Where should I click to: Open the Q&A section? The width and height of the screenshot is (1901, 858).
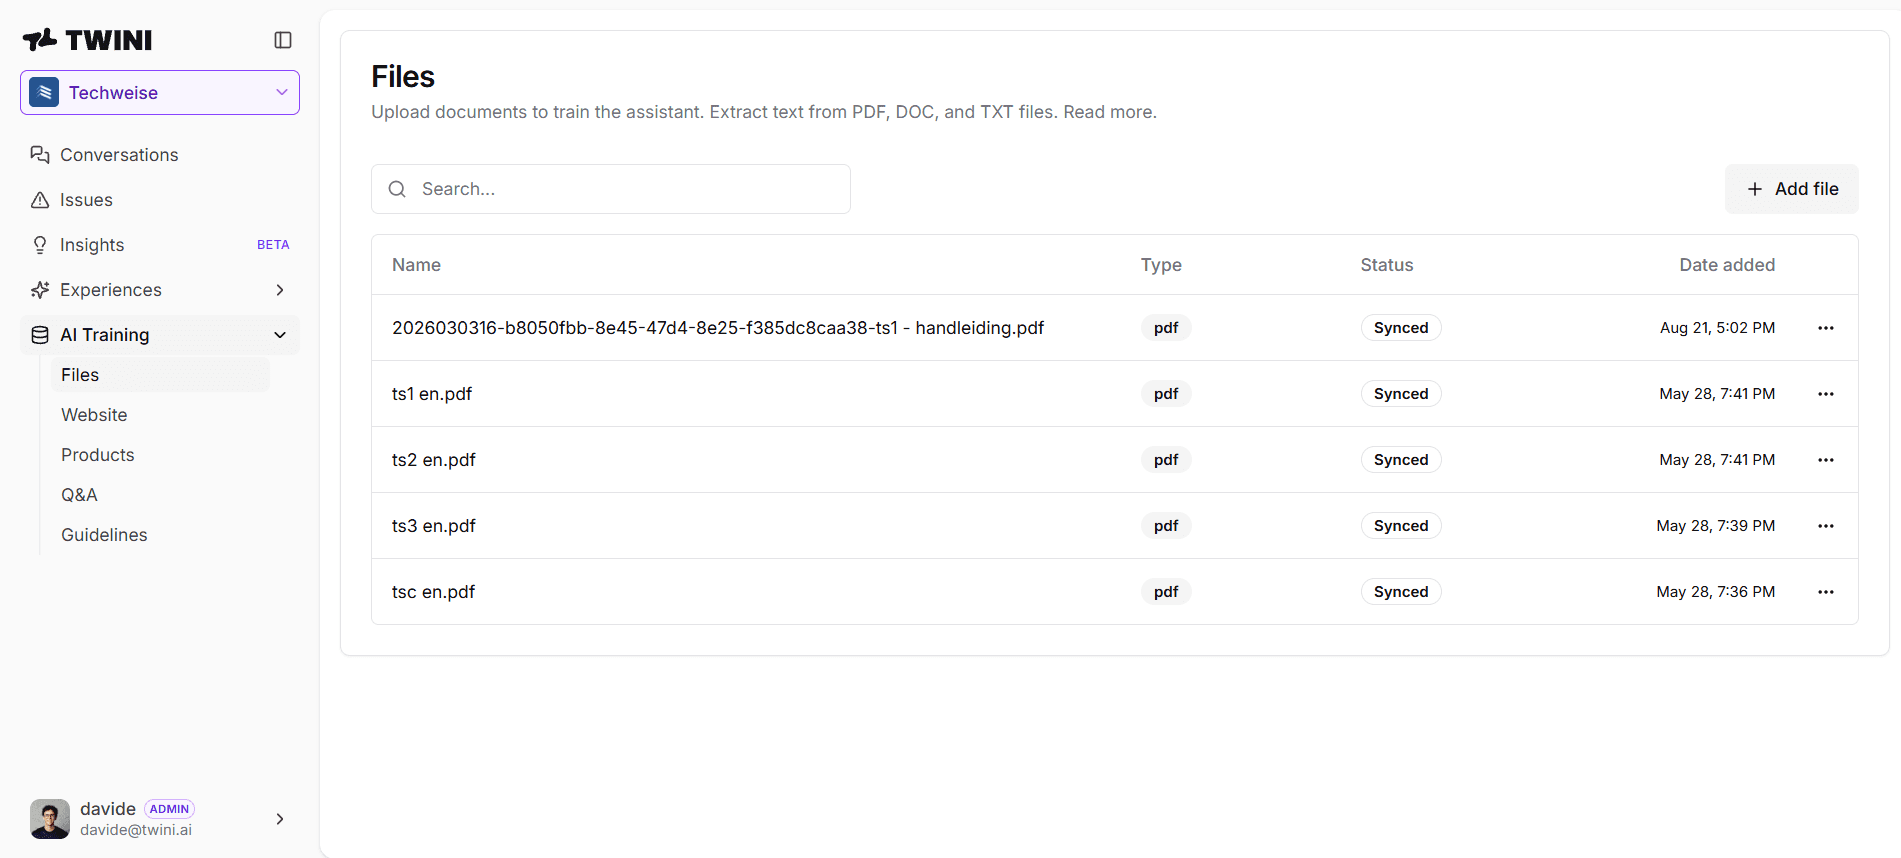pos(79,495)
